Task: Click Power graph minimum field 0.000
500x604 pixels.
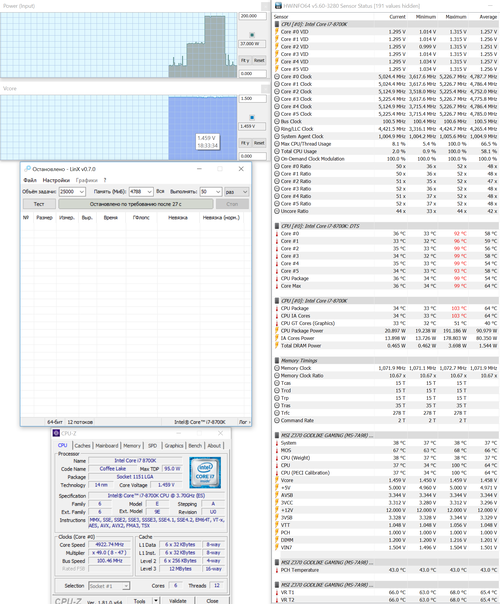Action: click(x=253, y=74)
